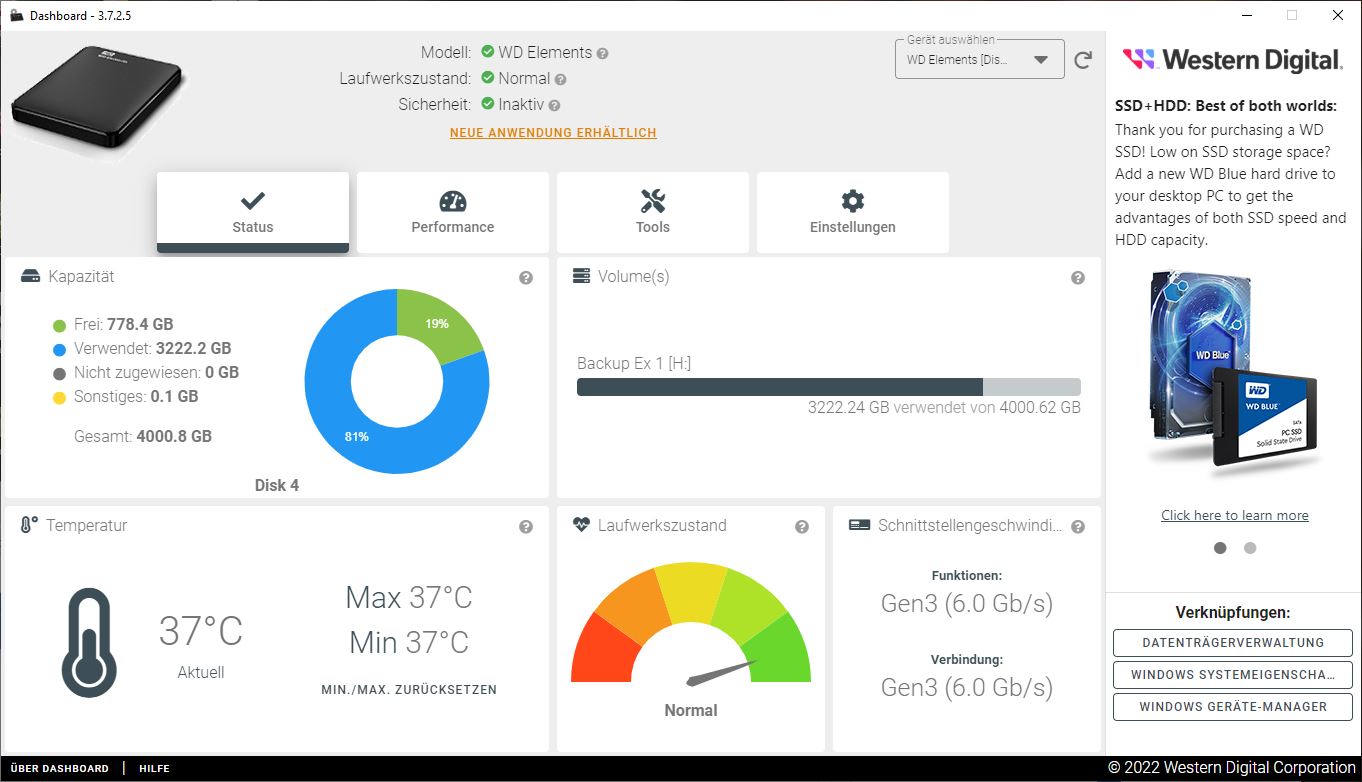Click the 'Backup Ex 1 [H:]' volume name
This screenshot has height=782, width=1362.
click(x=634, y=364)
